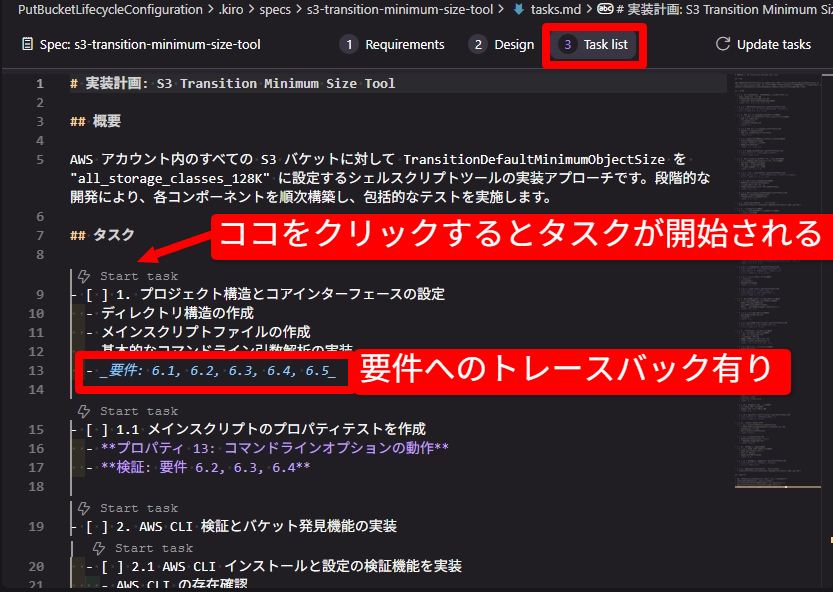Check the task 2 AWS CLI checkbox

pos(97,526)
